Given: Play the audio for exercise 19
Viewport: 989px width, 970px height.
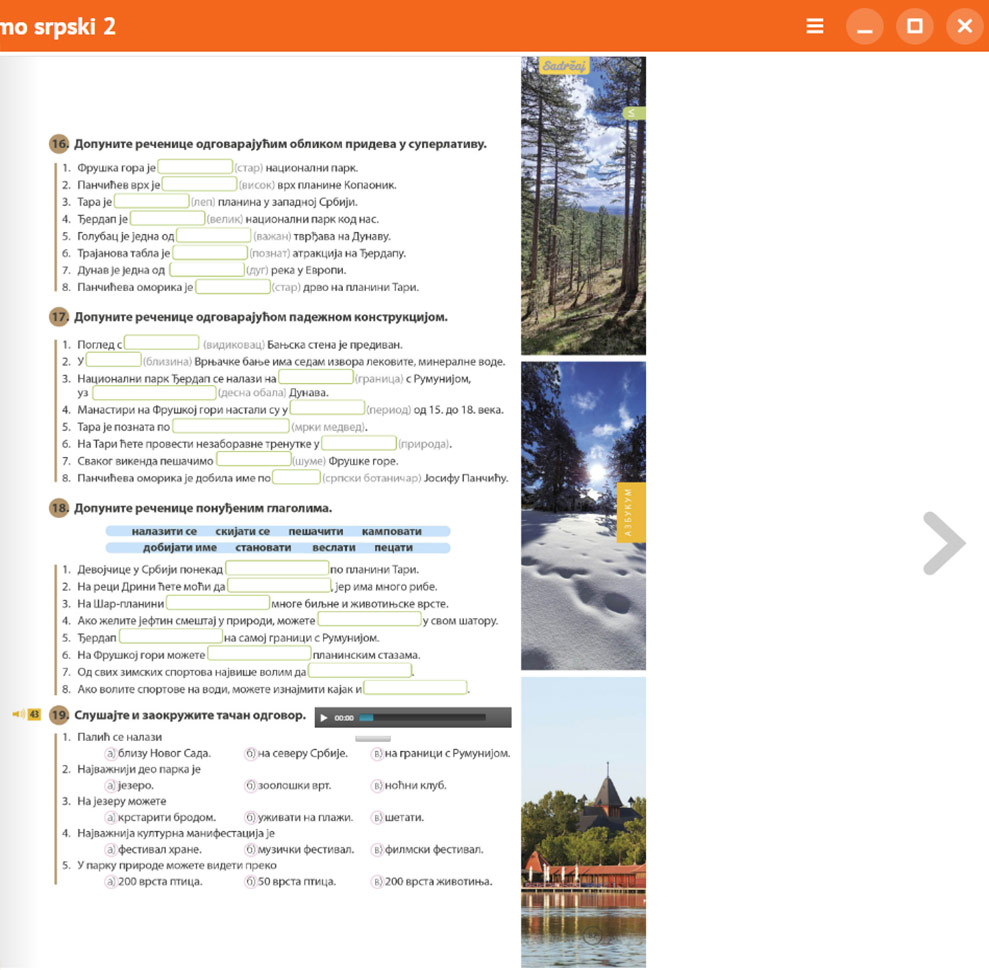Looking at the screenshot, I should point(324,718).
